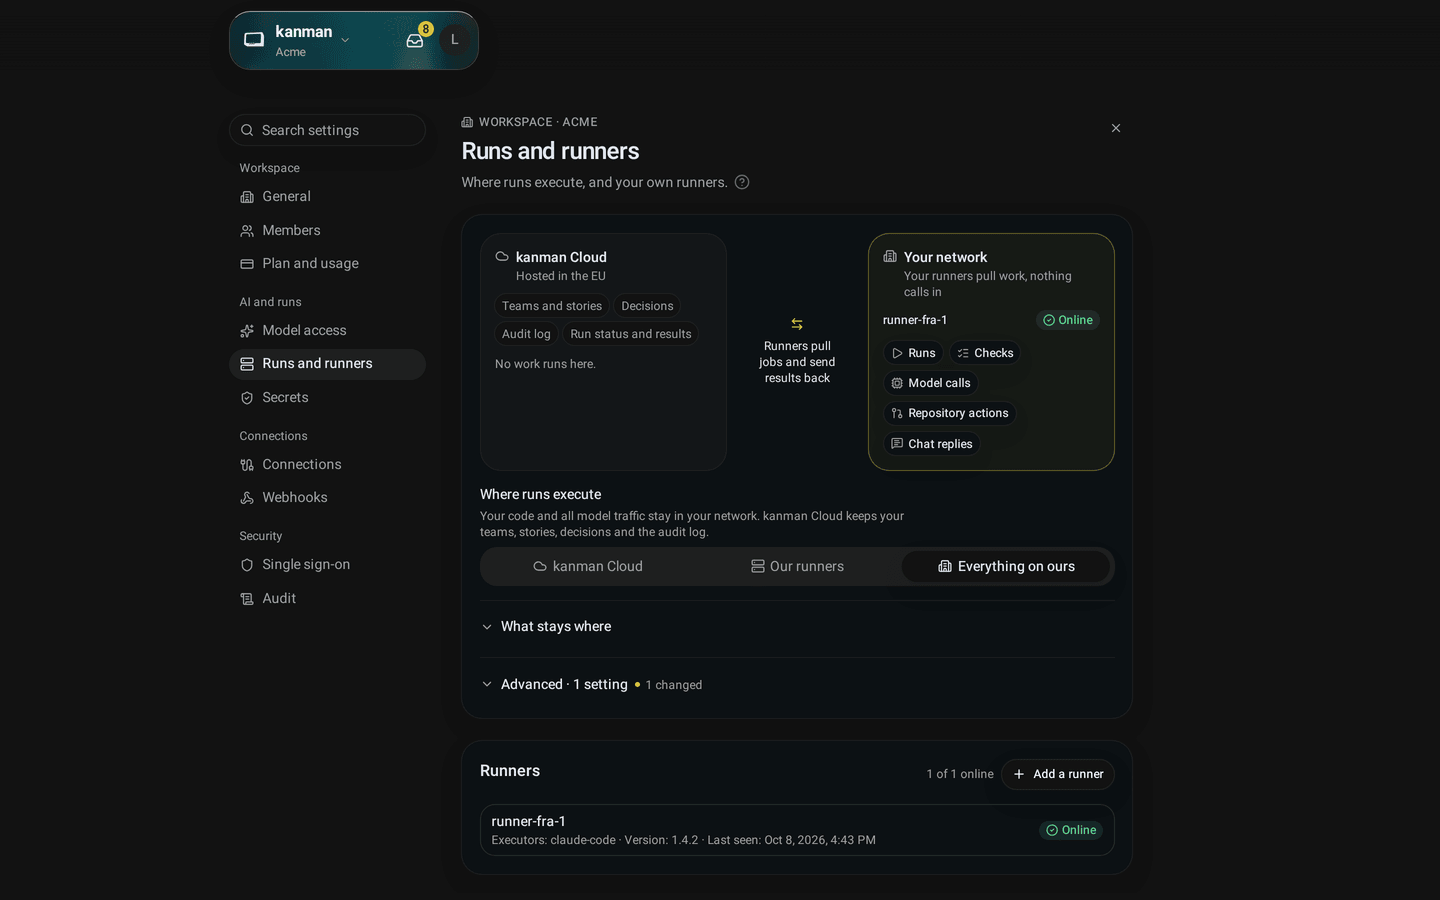The image size is (1440, 900).
Task: Click the 1 changed indicator text
Action: point(674,685)
